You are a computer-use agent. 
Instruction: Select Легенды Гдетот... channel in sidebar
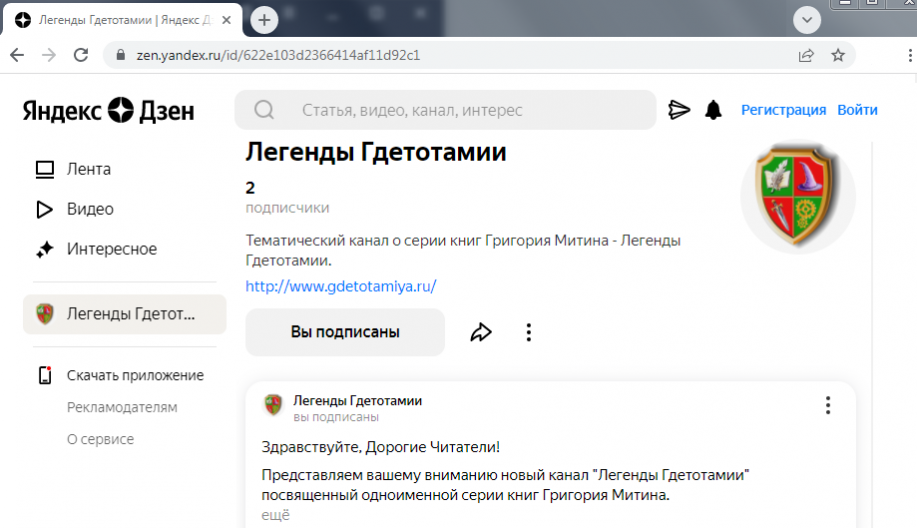pos(125,314)
